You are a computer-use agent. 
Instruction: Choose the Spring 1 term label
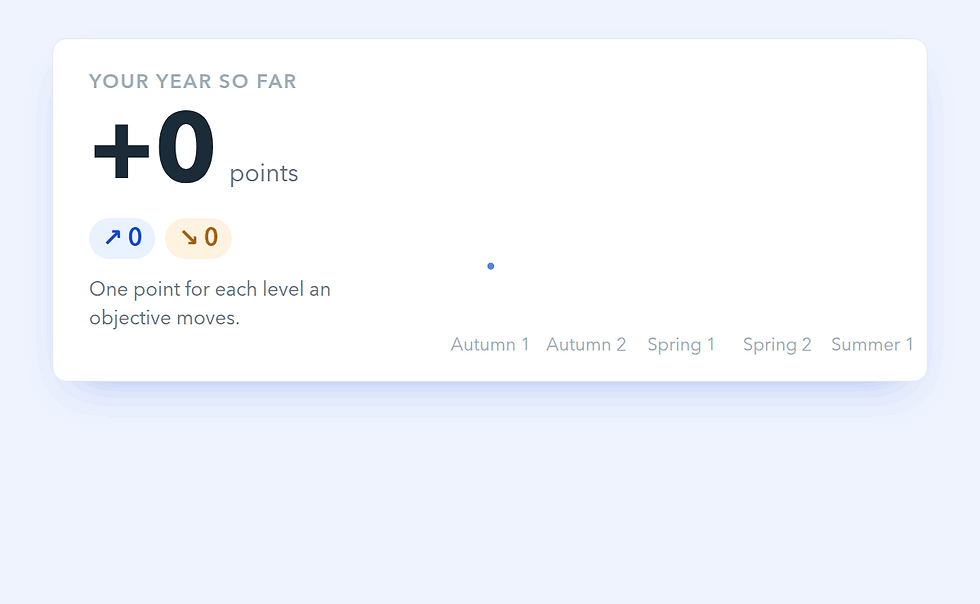coord(681,345)
